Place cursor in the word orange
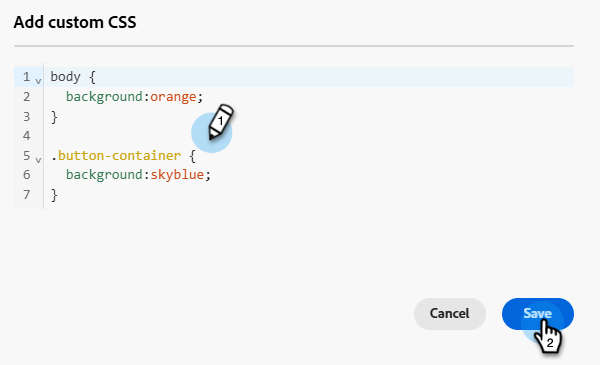 coord(173,97)
